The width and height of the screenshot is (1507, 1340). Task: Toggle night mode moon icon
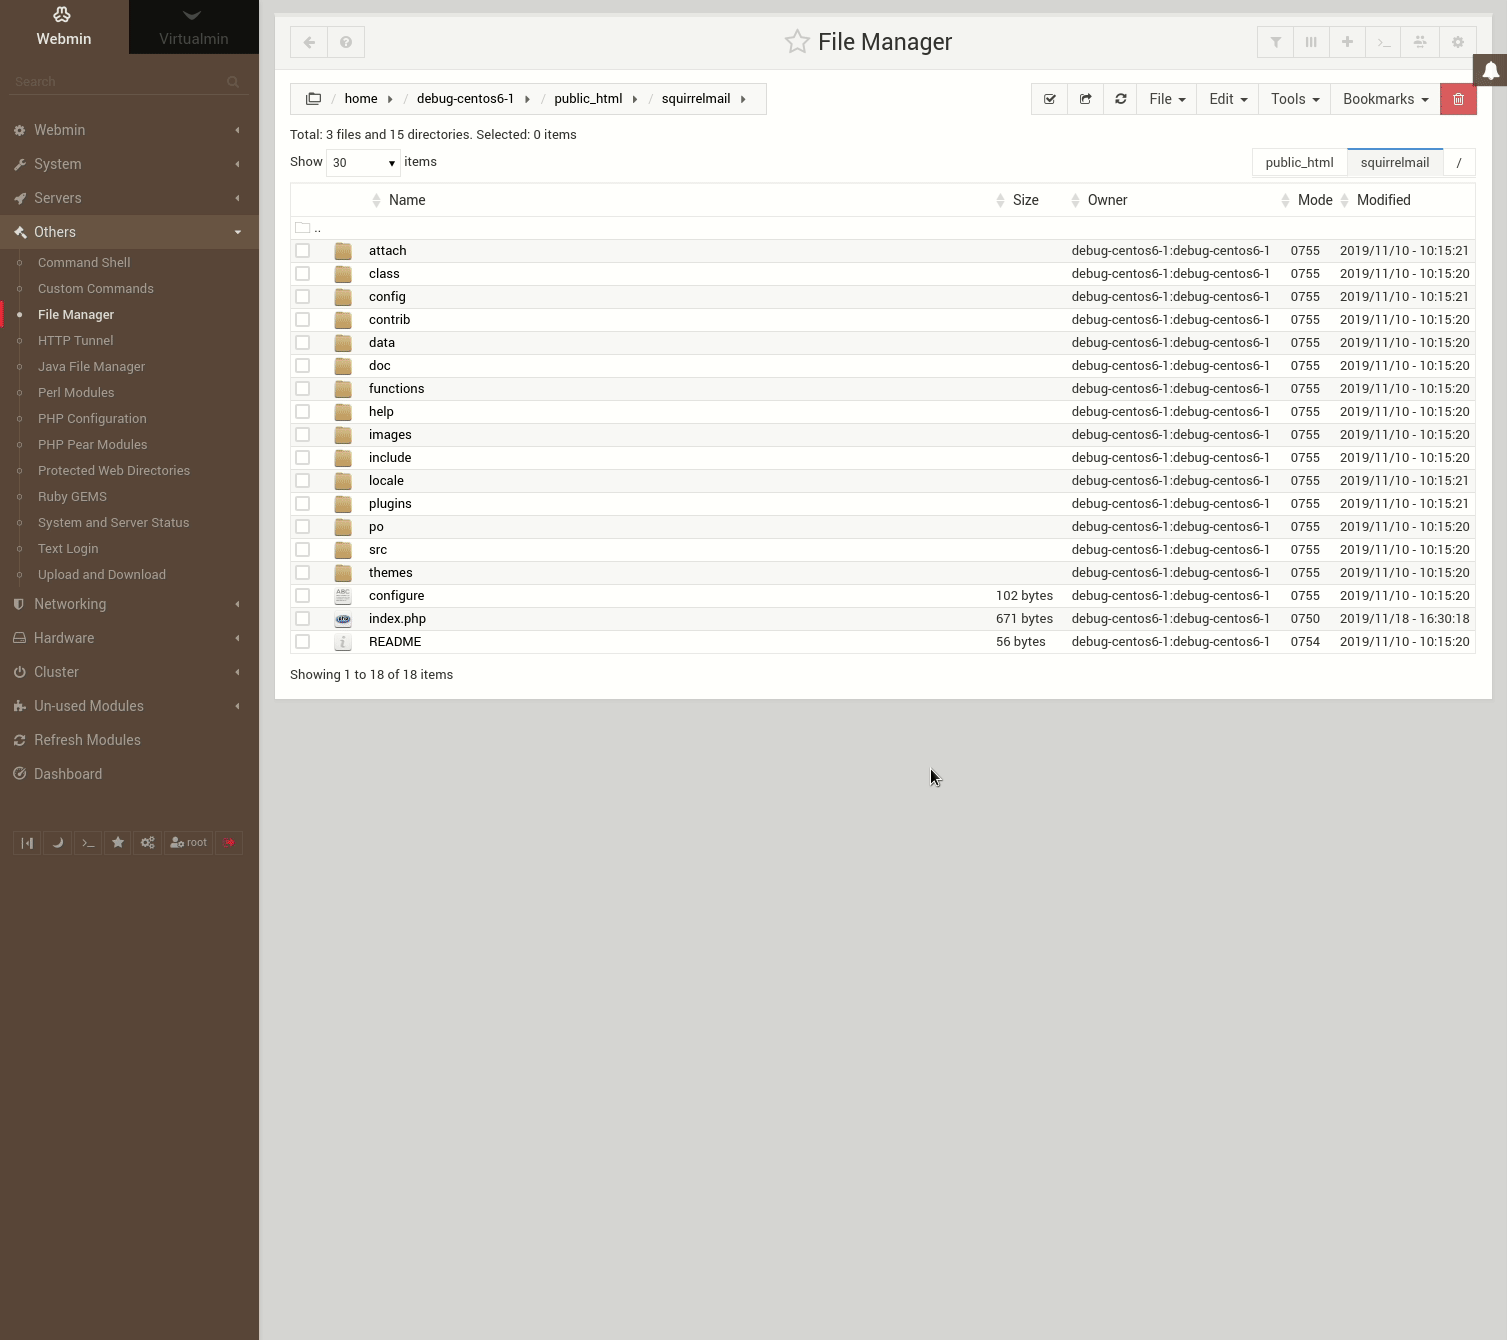(57, 843)
